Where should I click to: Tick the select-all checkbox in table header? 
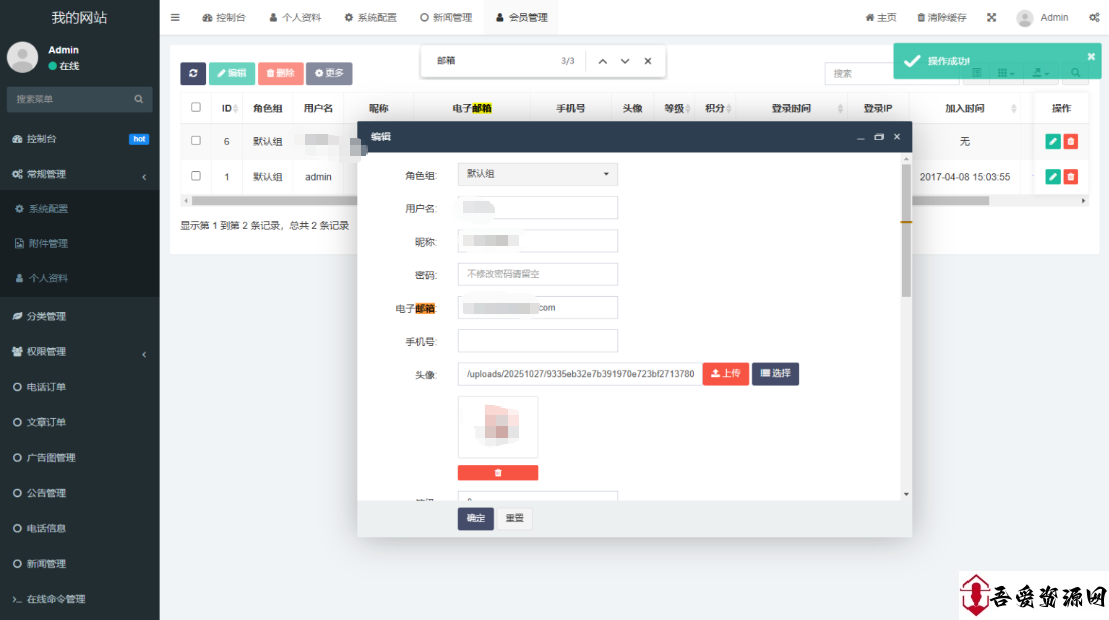click(196, 107)
